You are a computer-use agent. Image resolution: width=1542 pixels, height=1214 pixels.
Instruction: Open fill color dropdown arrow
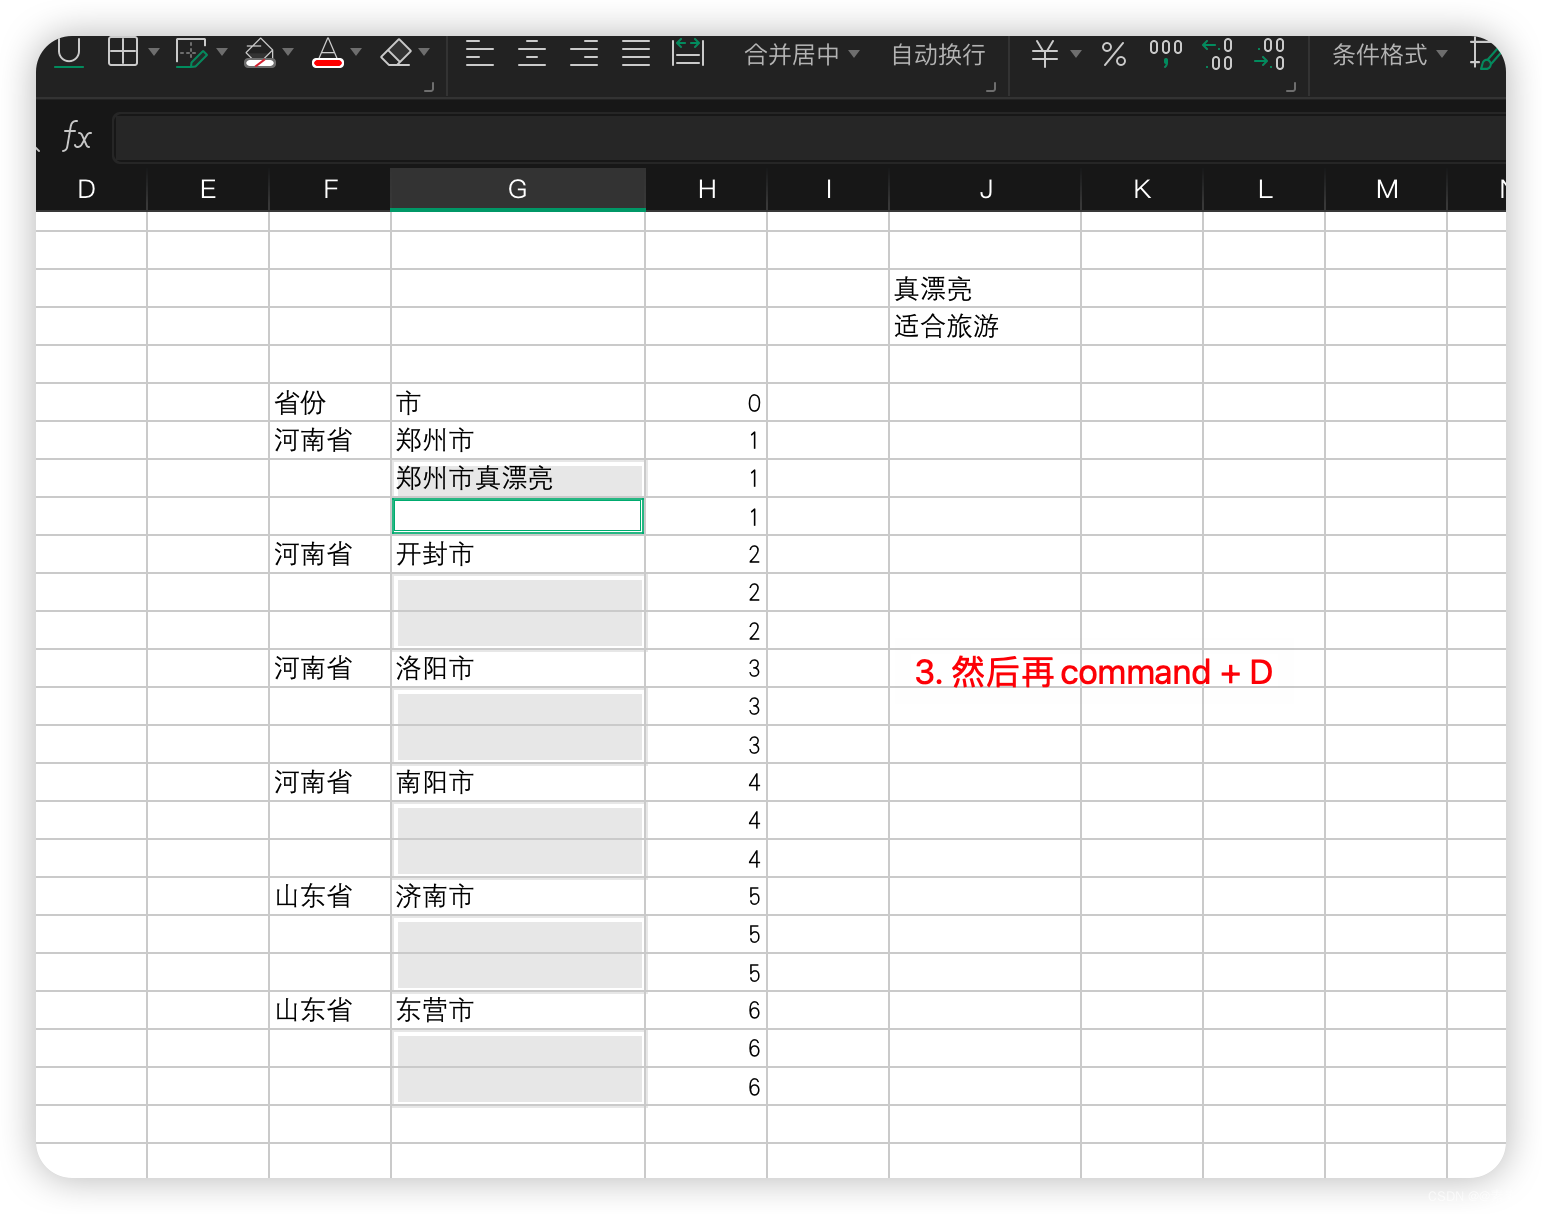[288, 52]
